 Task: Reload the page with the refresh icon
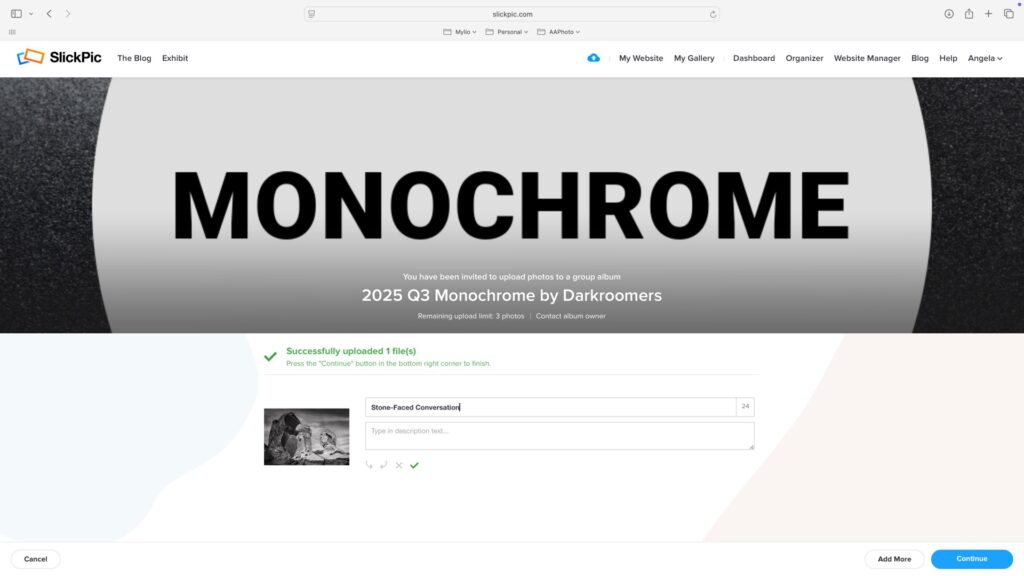tap(712, 14)
